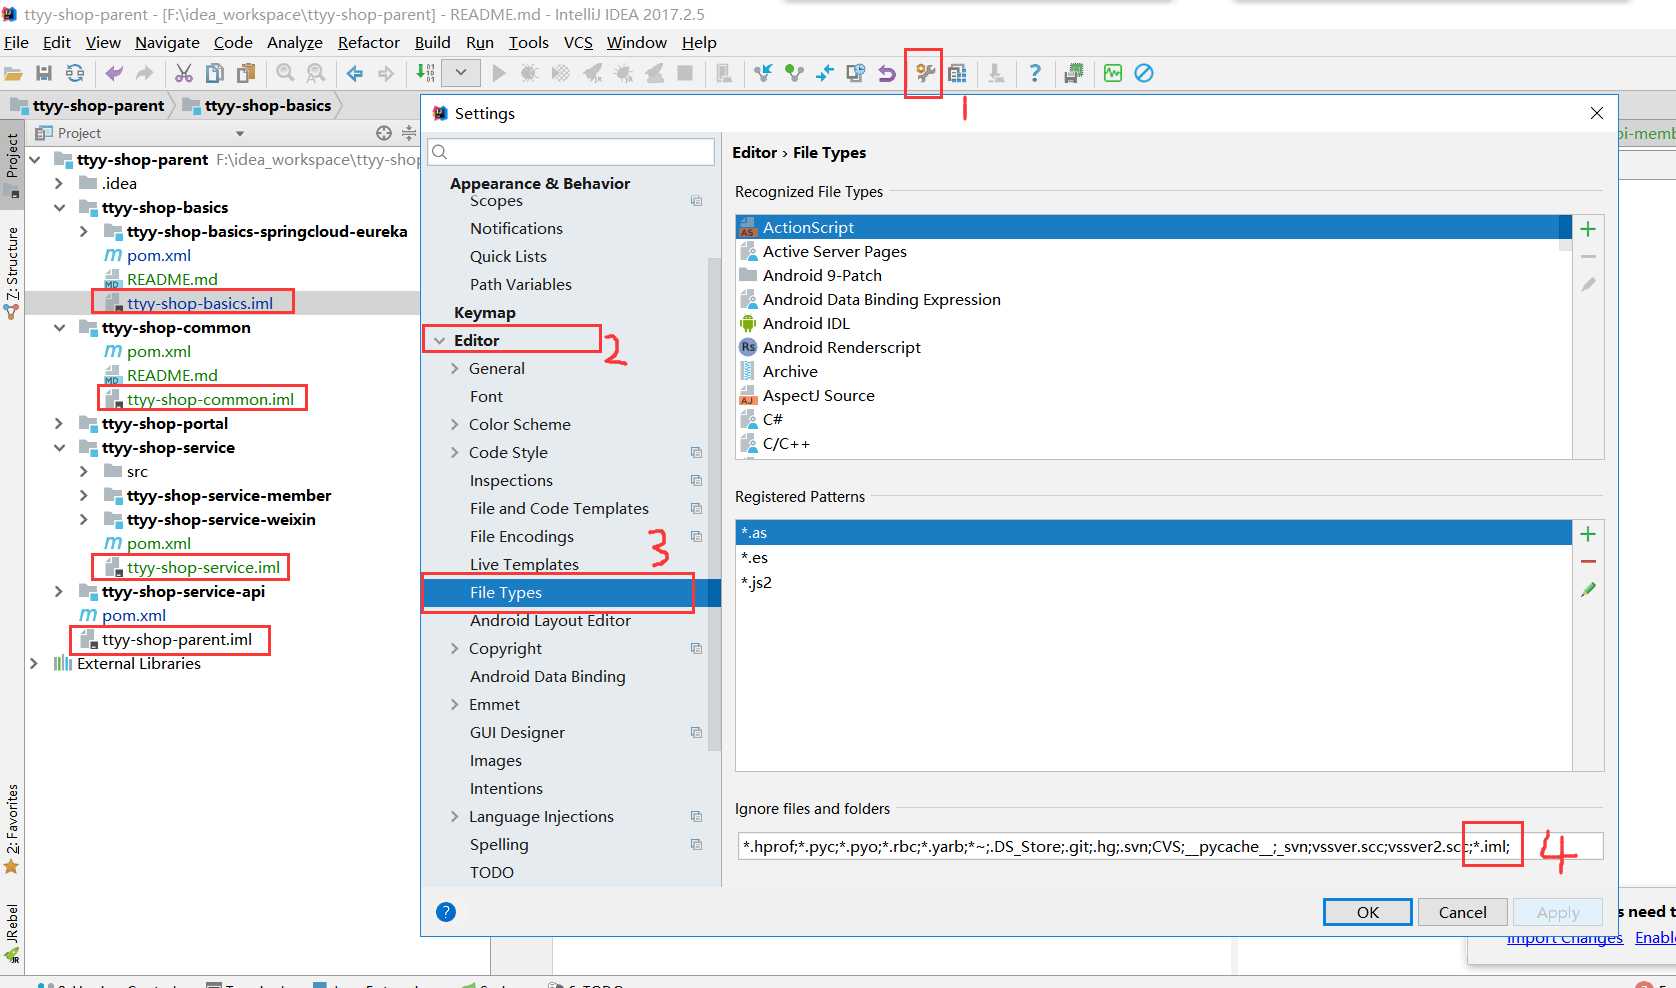Select ttyy-shop-common.iml file

tap(210, 399)
